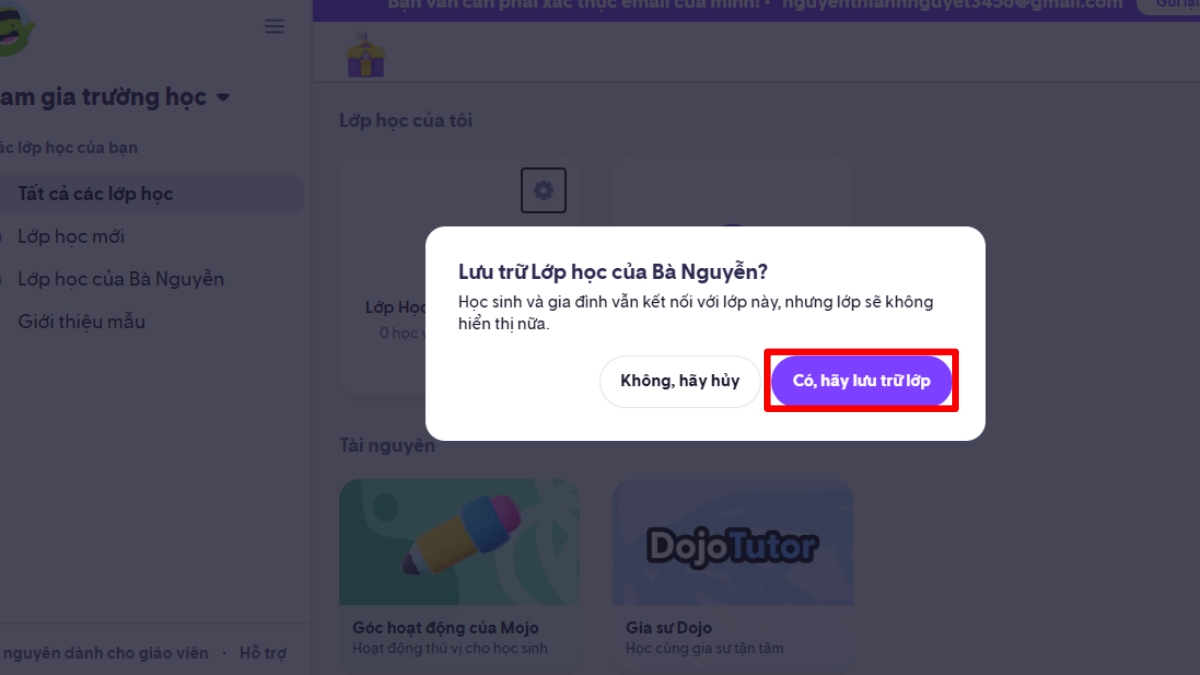Screen dimensions: 1200x675
Task: Click the class settings gear icon
Action: (x=543, y=190)
